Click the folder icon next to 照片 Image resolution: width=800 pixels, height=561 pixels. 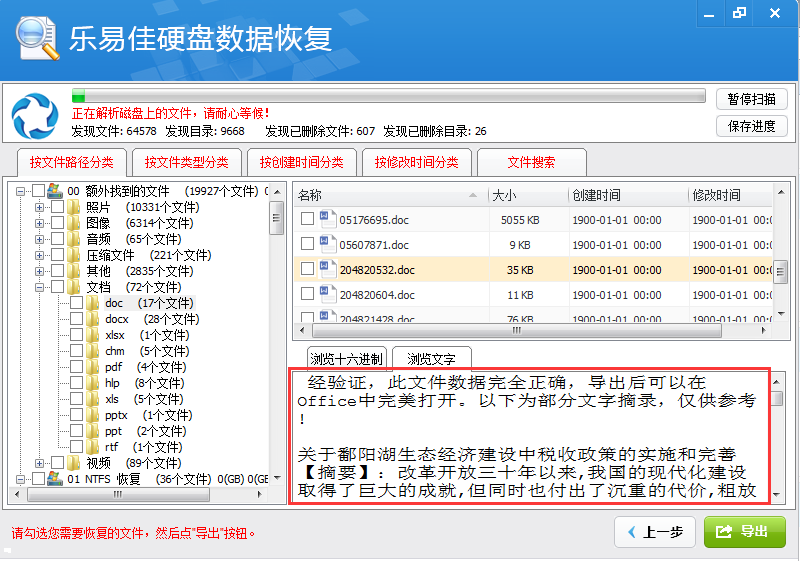tap(74, 207)
